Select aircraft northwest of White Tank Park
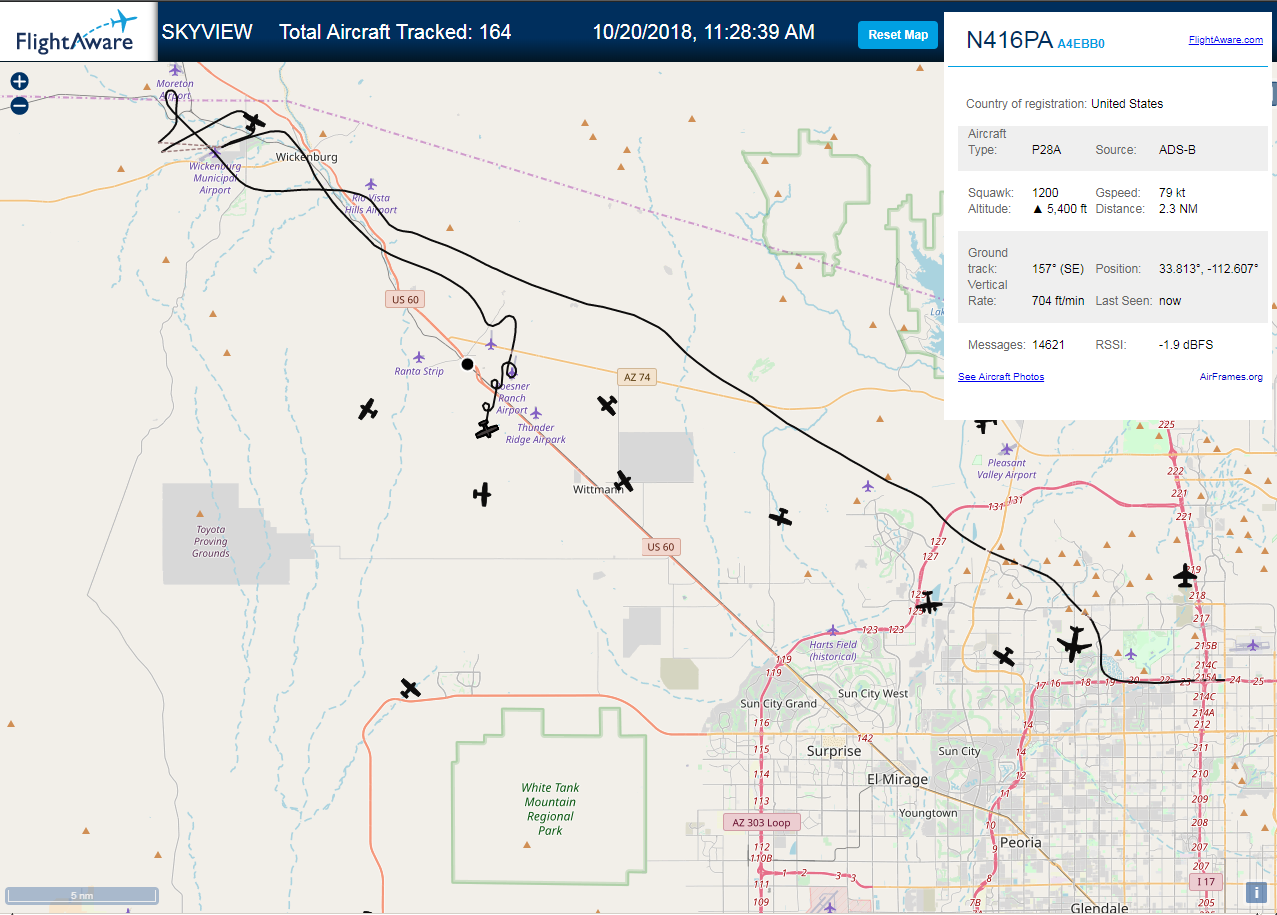The width and height of the screenshot is (1277, 915). [x=410, y=688]
